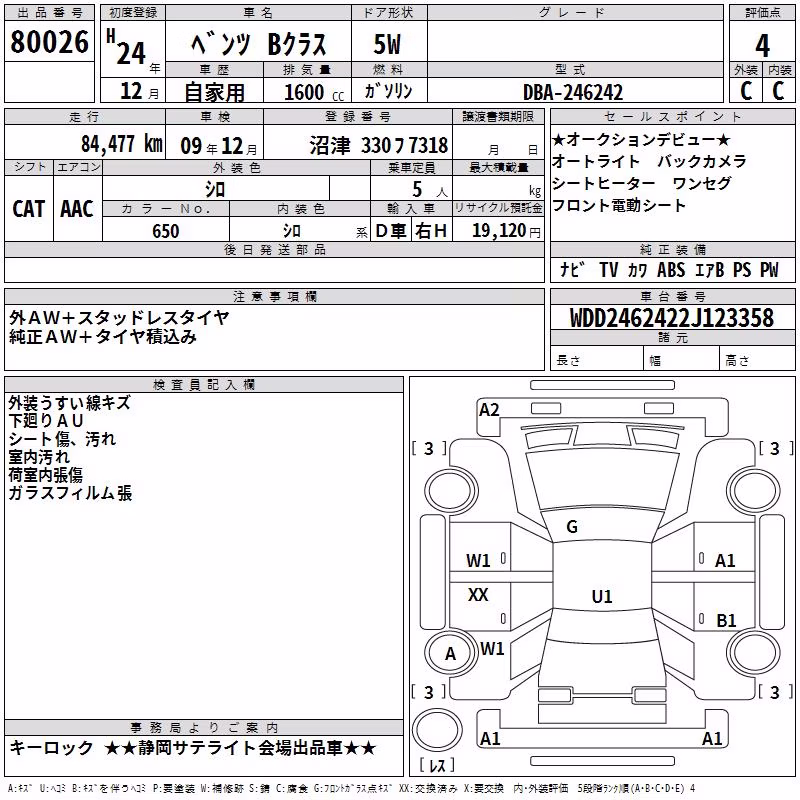Click the inspector note 下廻りAU

[x=46, y=421]
